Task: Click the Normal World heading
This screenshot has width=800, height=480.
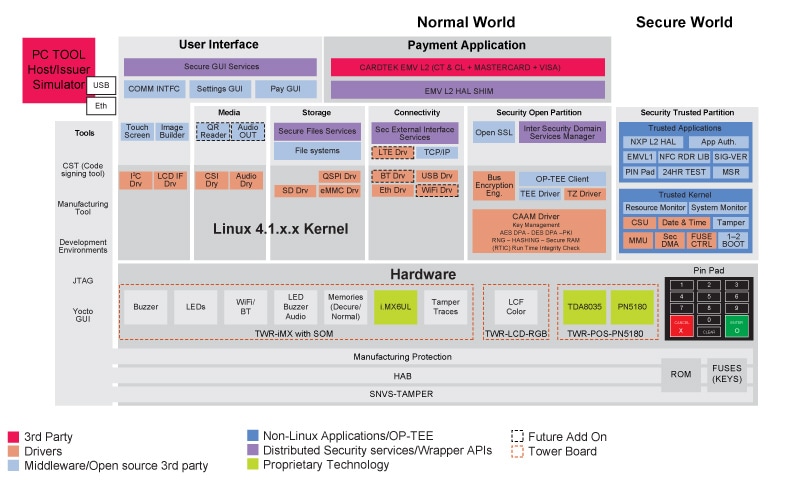Action: (x=466, y=22)
